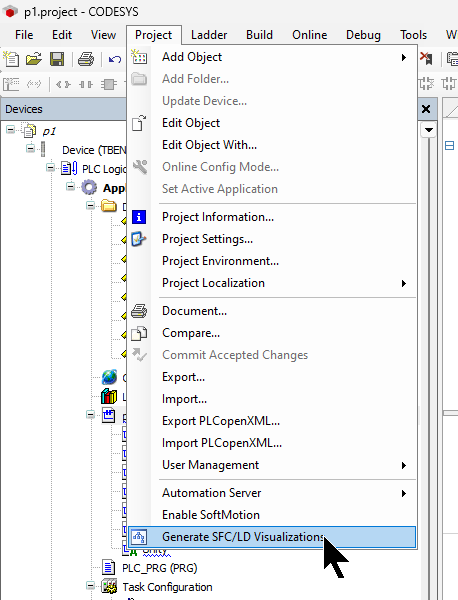
Task: Click the yellow folder icon under Application
Action: pyautogui.click(x=109, y=206)
